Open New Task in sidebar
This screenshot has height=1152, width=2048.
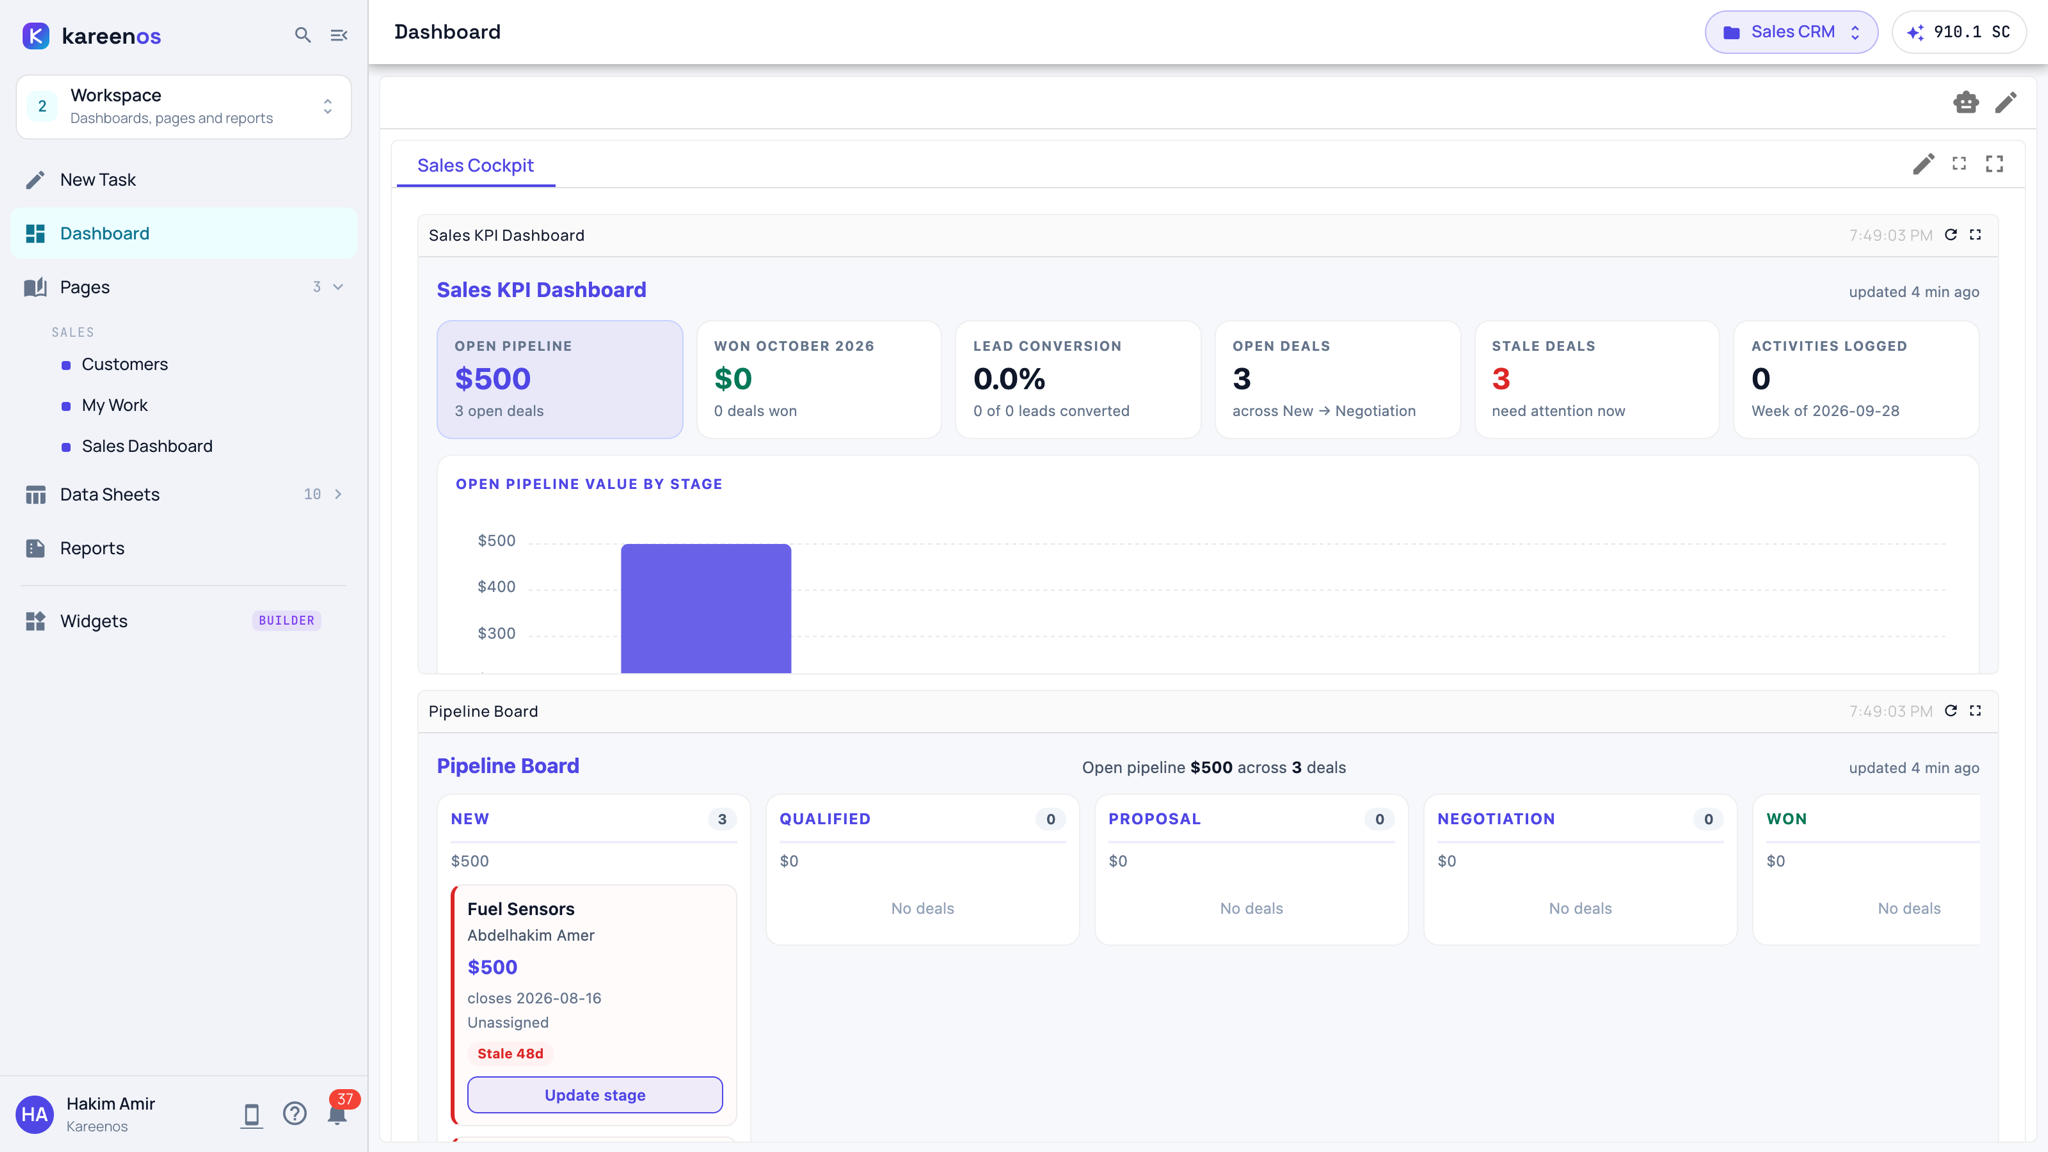tap(184, 180)
